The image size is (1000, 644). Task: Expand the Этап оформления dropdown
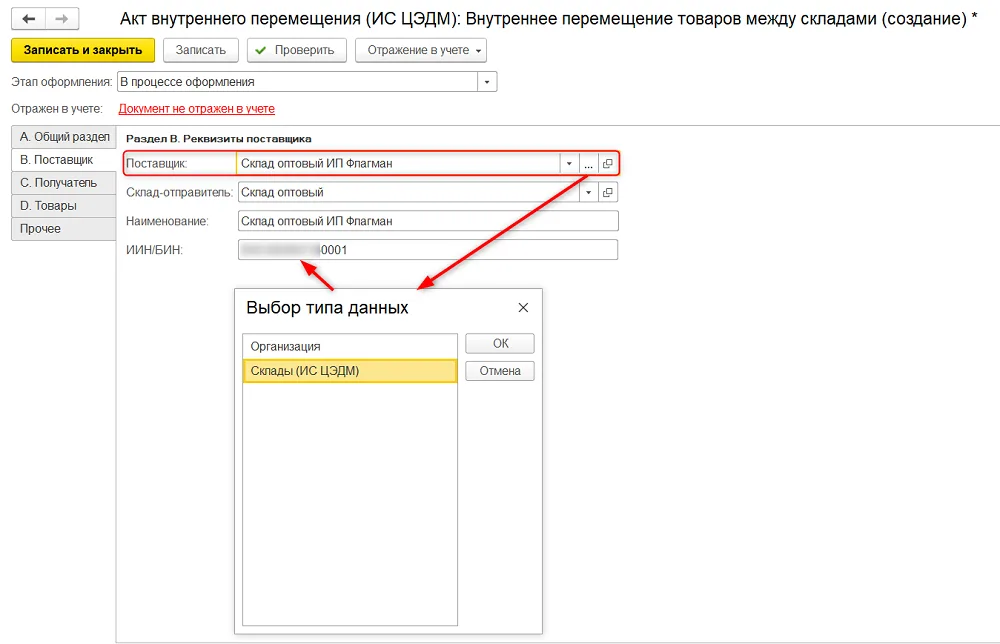(487, 82)
